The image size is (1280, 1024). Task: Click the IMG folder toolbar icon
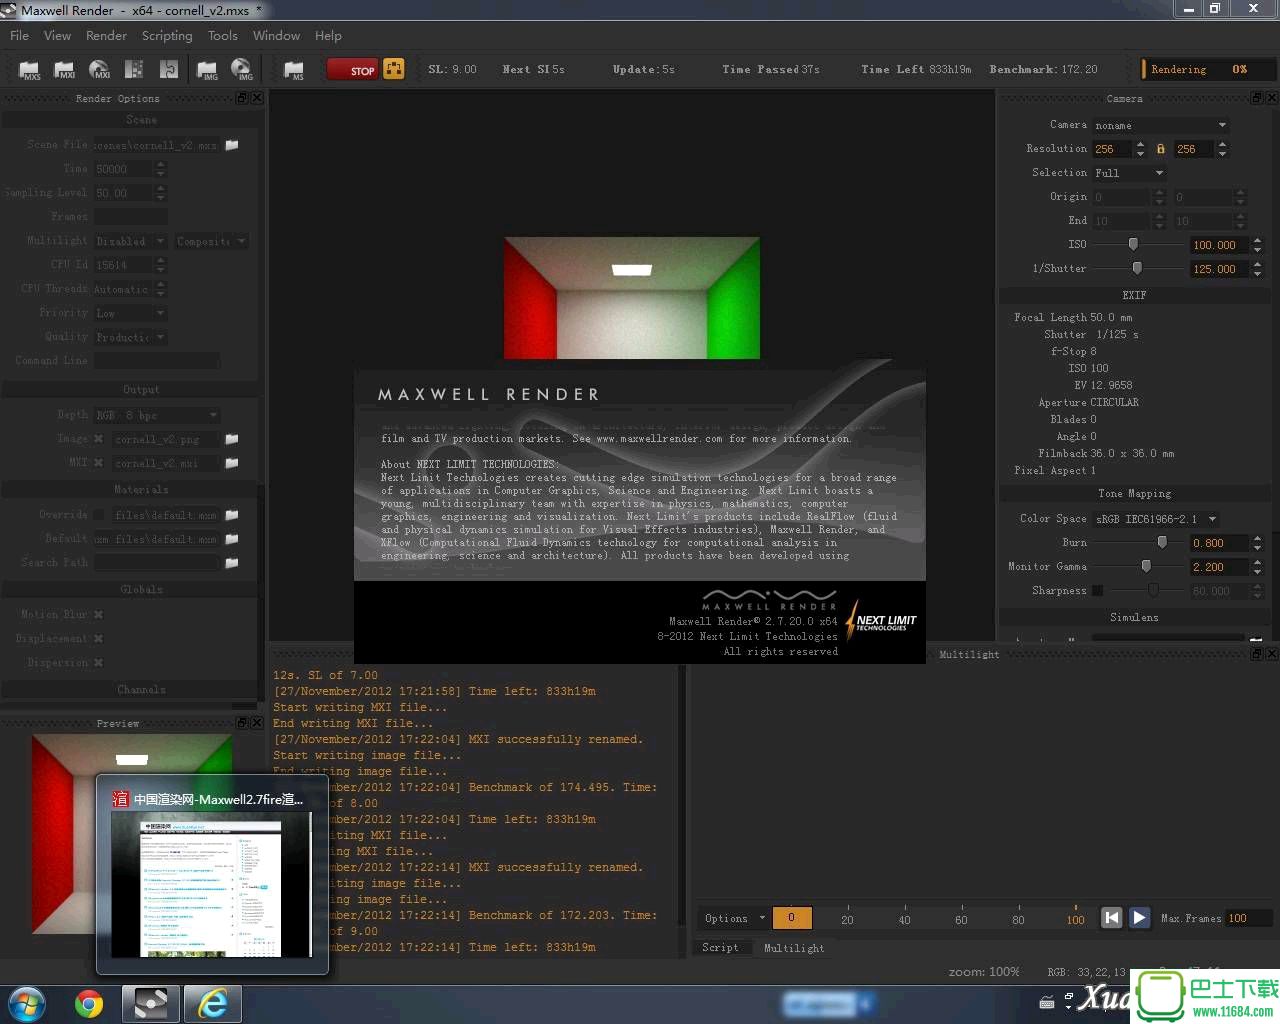[208, 69]
